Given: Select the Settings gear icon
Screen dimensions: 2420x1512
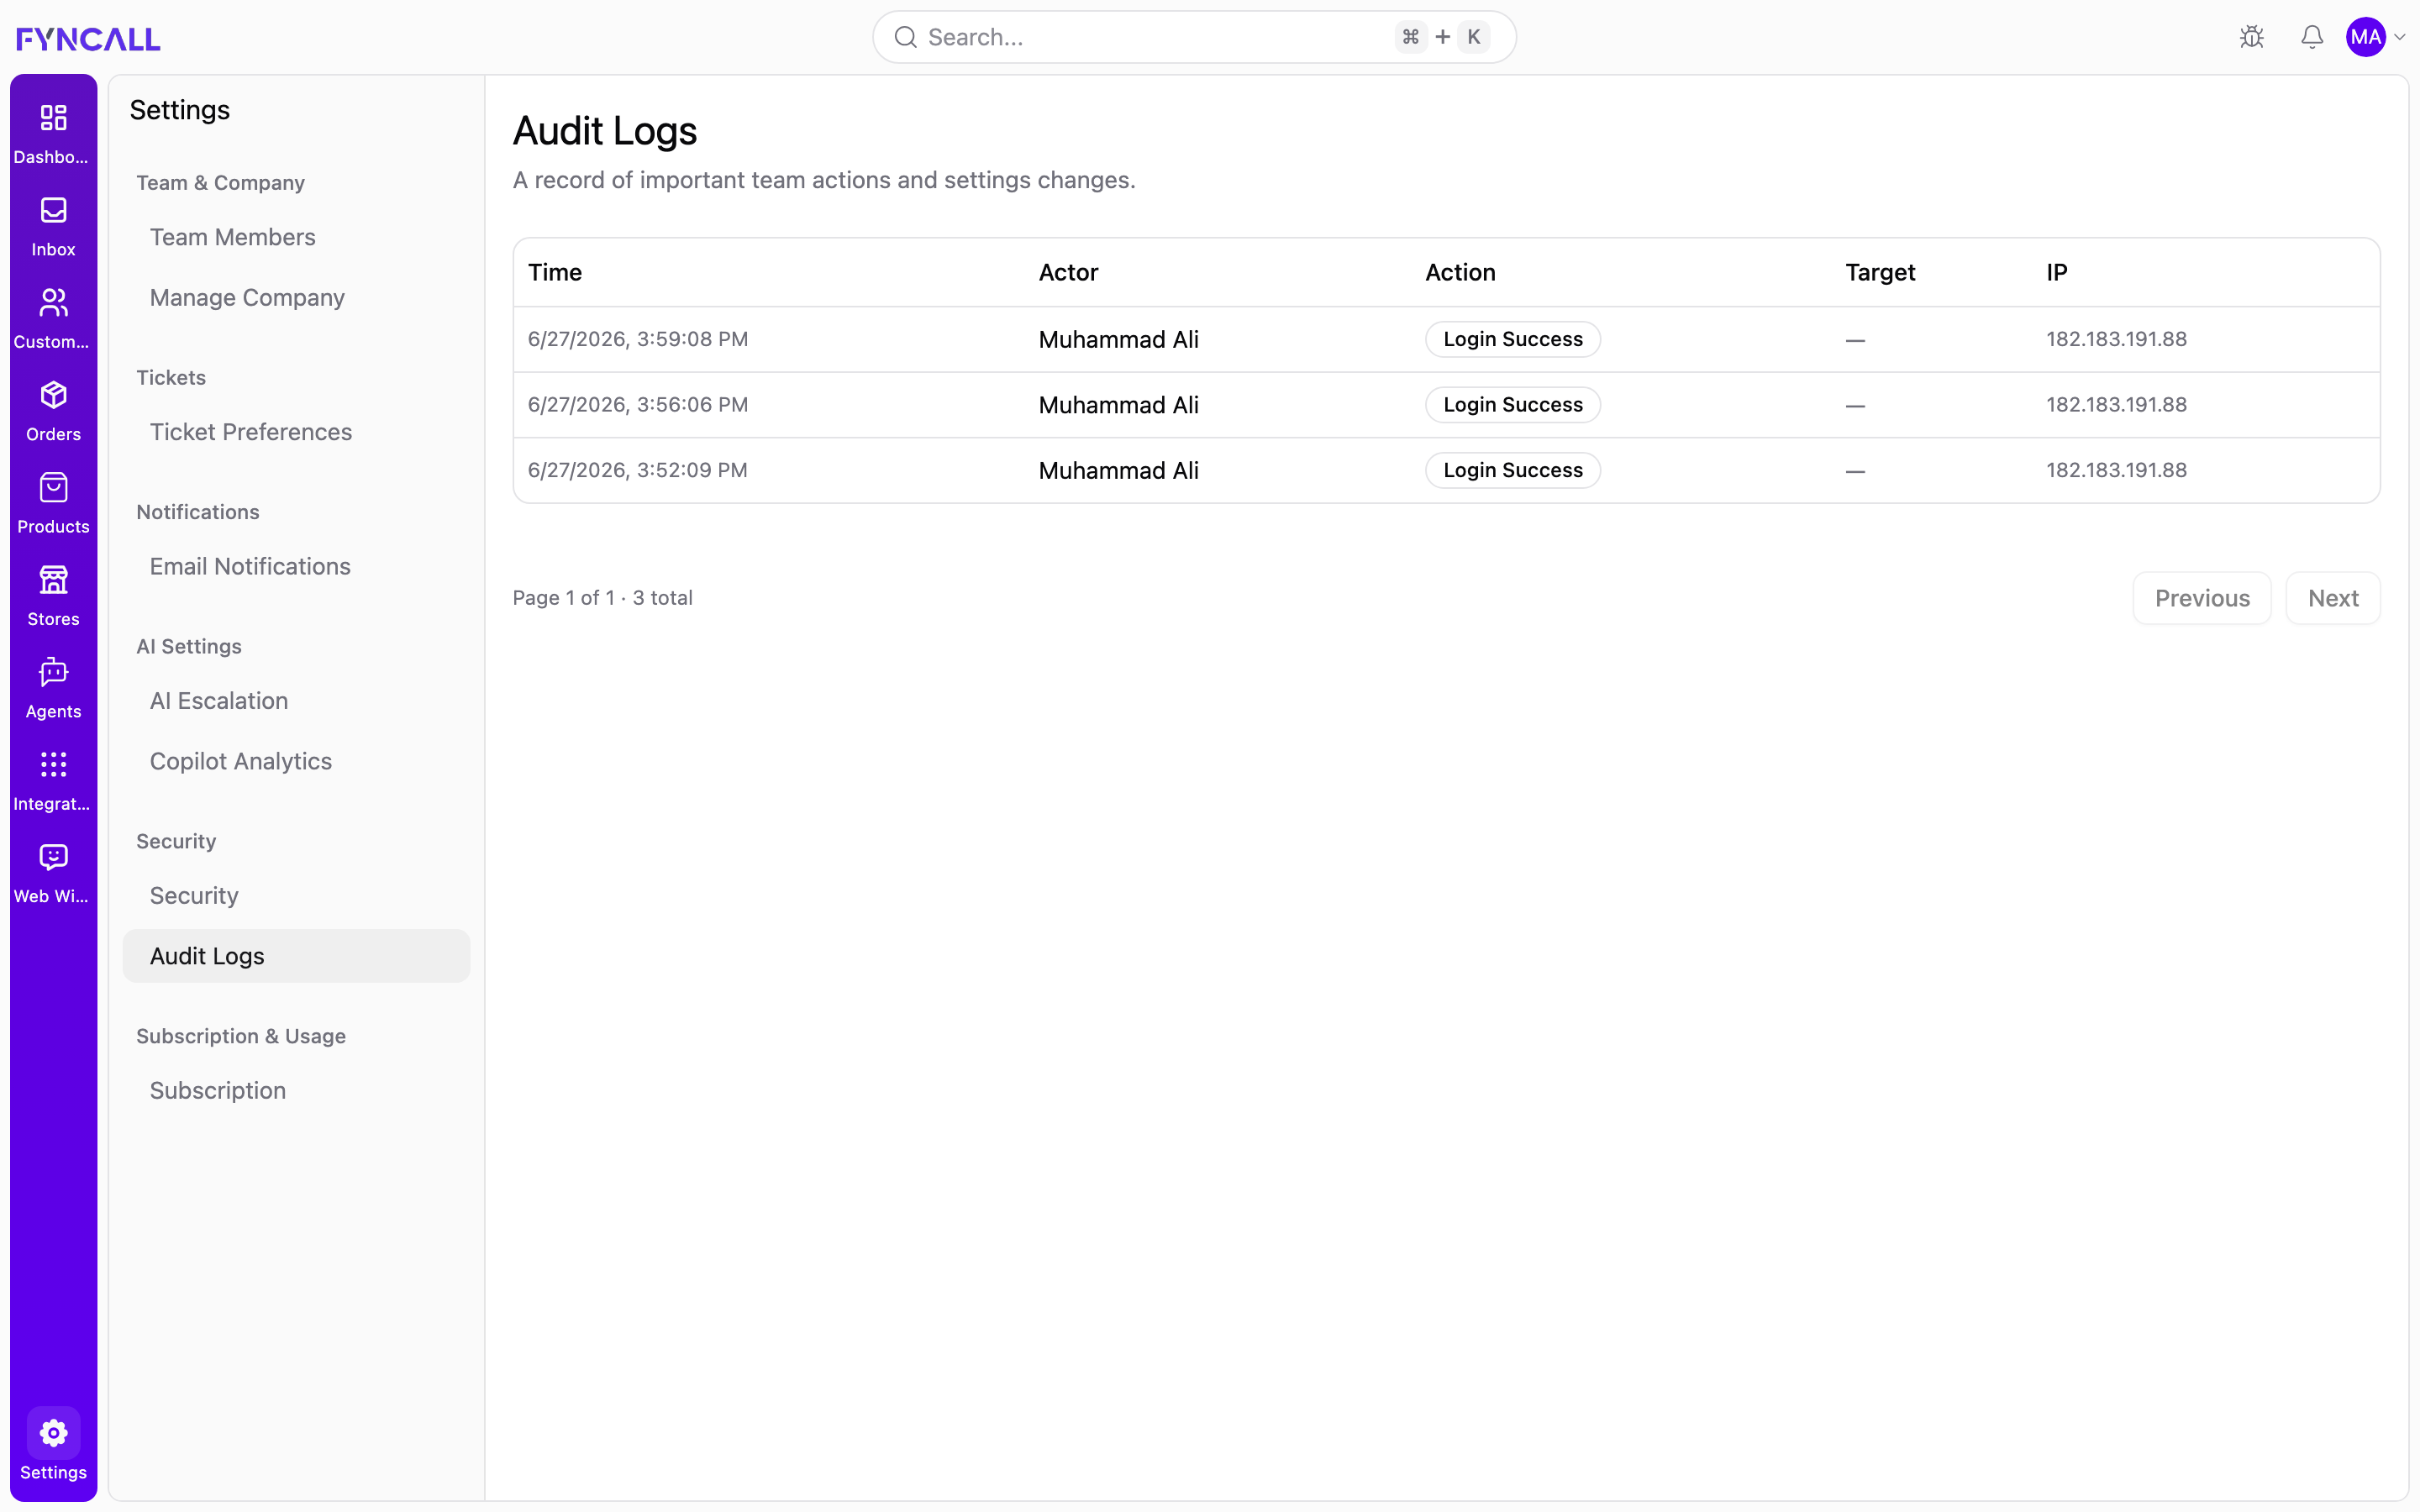Looking at the screenshot, I should point(53,1433).
